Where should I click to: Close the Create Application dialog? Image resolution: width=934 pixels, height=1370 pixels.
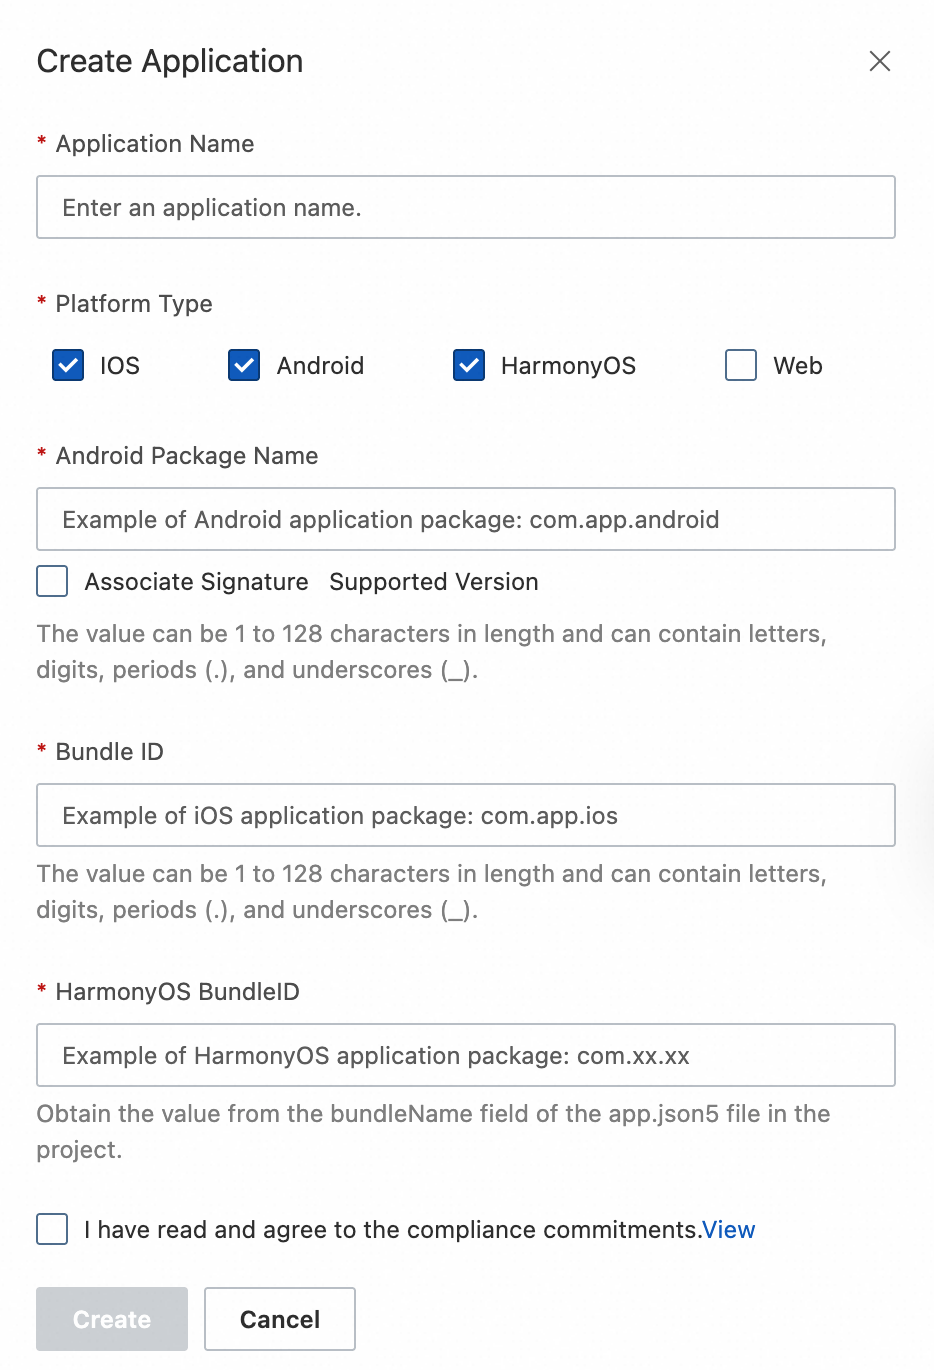coord(880,61)
